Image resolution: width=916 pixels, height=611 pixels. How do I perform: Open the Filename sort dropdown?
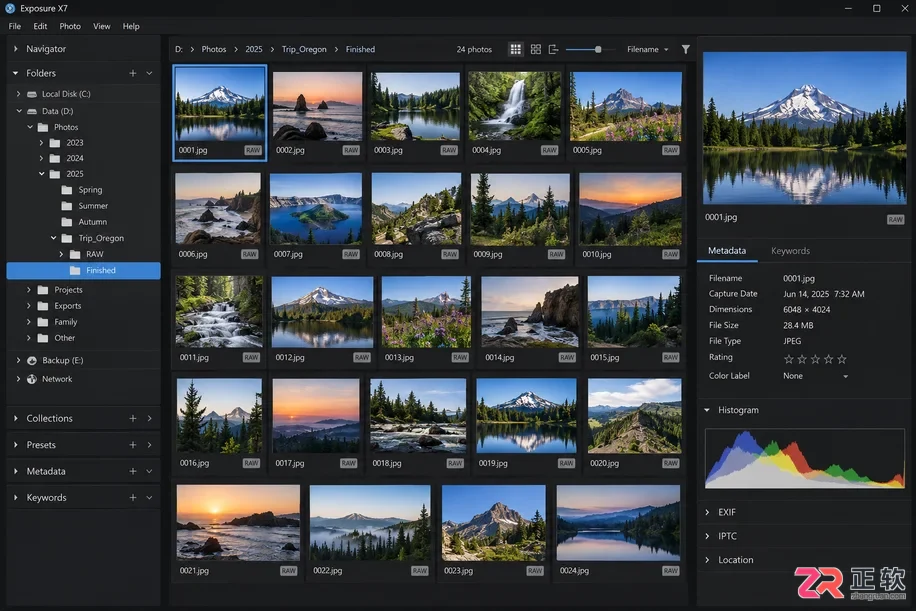click(x=647, y=50)
